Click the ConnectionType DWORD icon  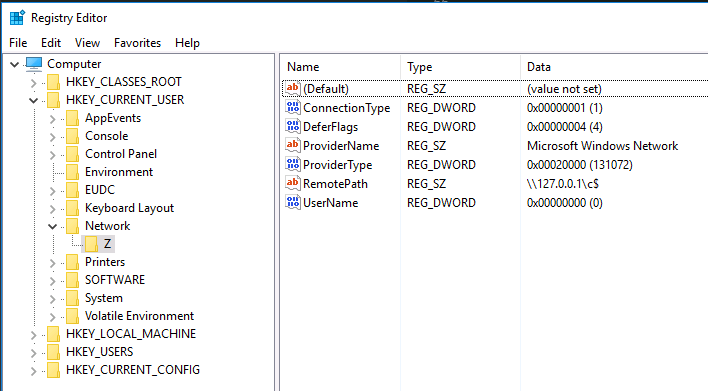tap(293, 107)
